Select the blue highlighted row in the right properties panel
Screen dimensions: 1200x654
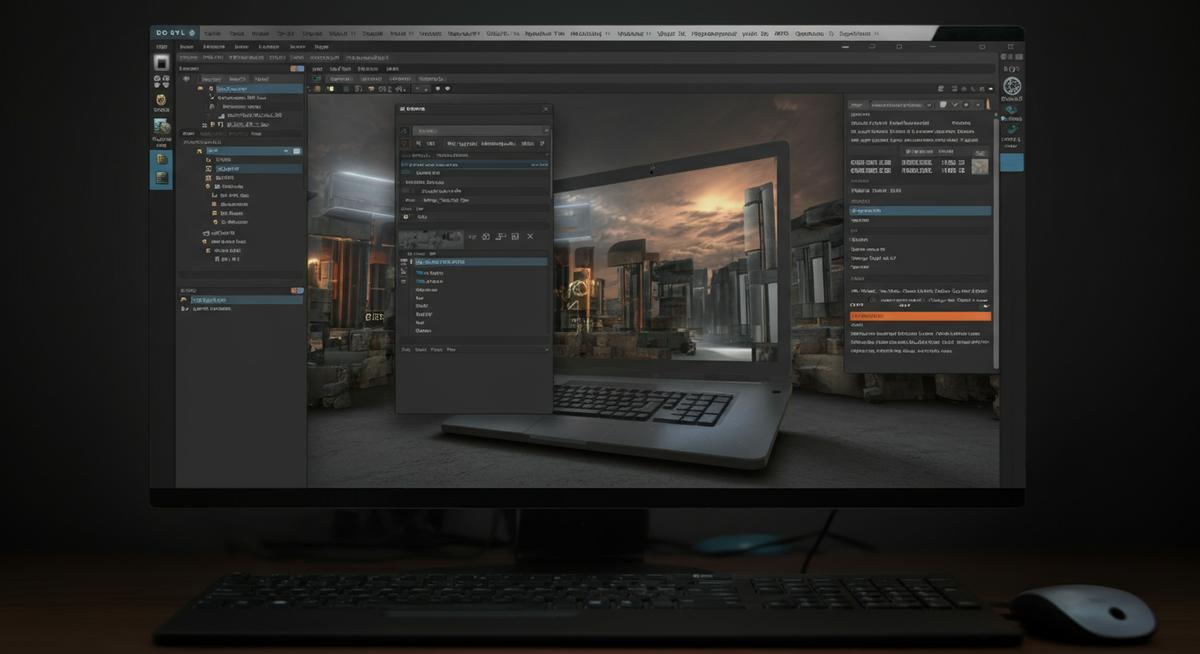[x=920, y=211]
